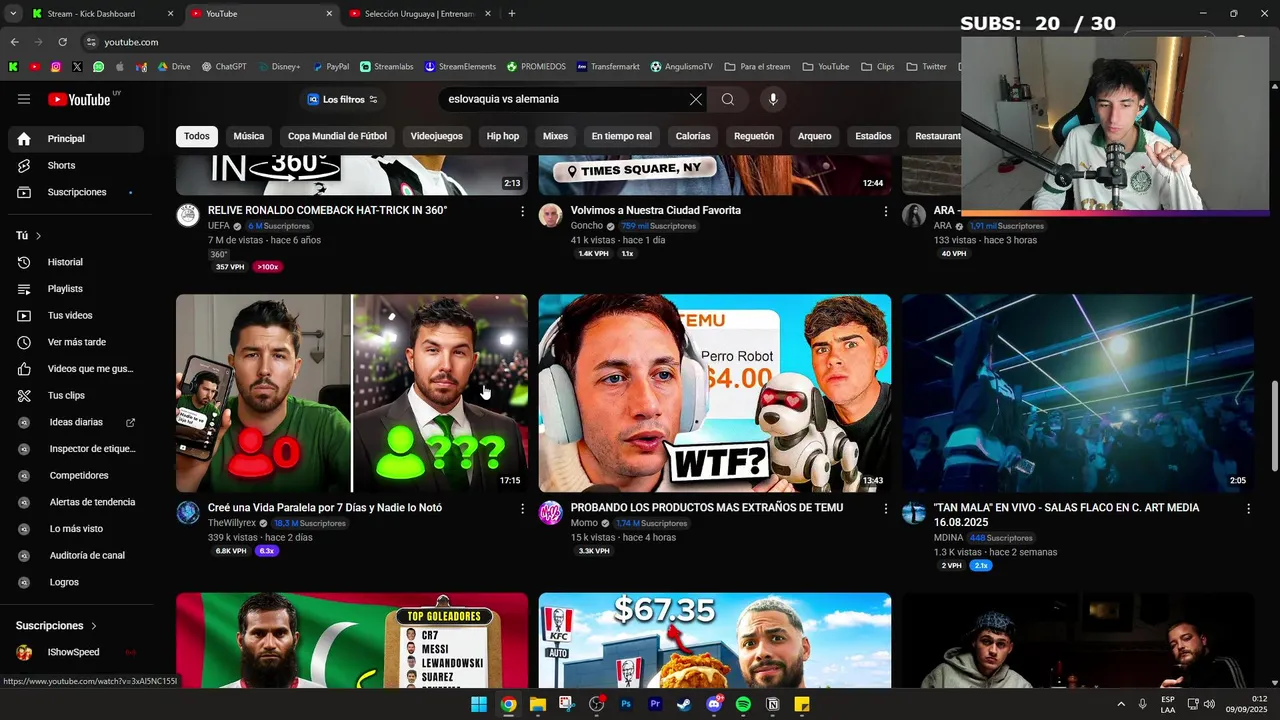Click the page vertical scrollbar thumb

click(1274, 425)
